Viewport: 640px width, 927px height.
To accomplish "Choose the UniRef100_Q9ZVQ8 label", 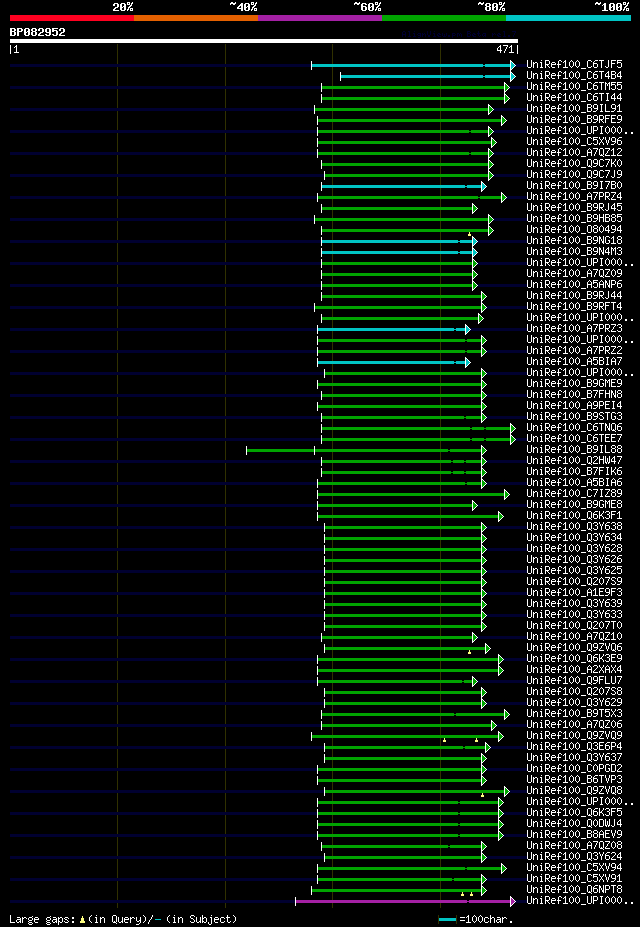I will click(574, 792).
